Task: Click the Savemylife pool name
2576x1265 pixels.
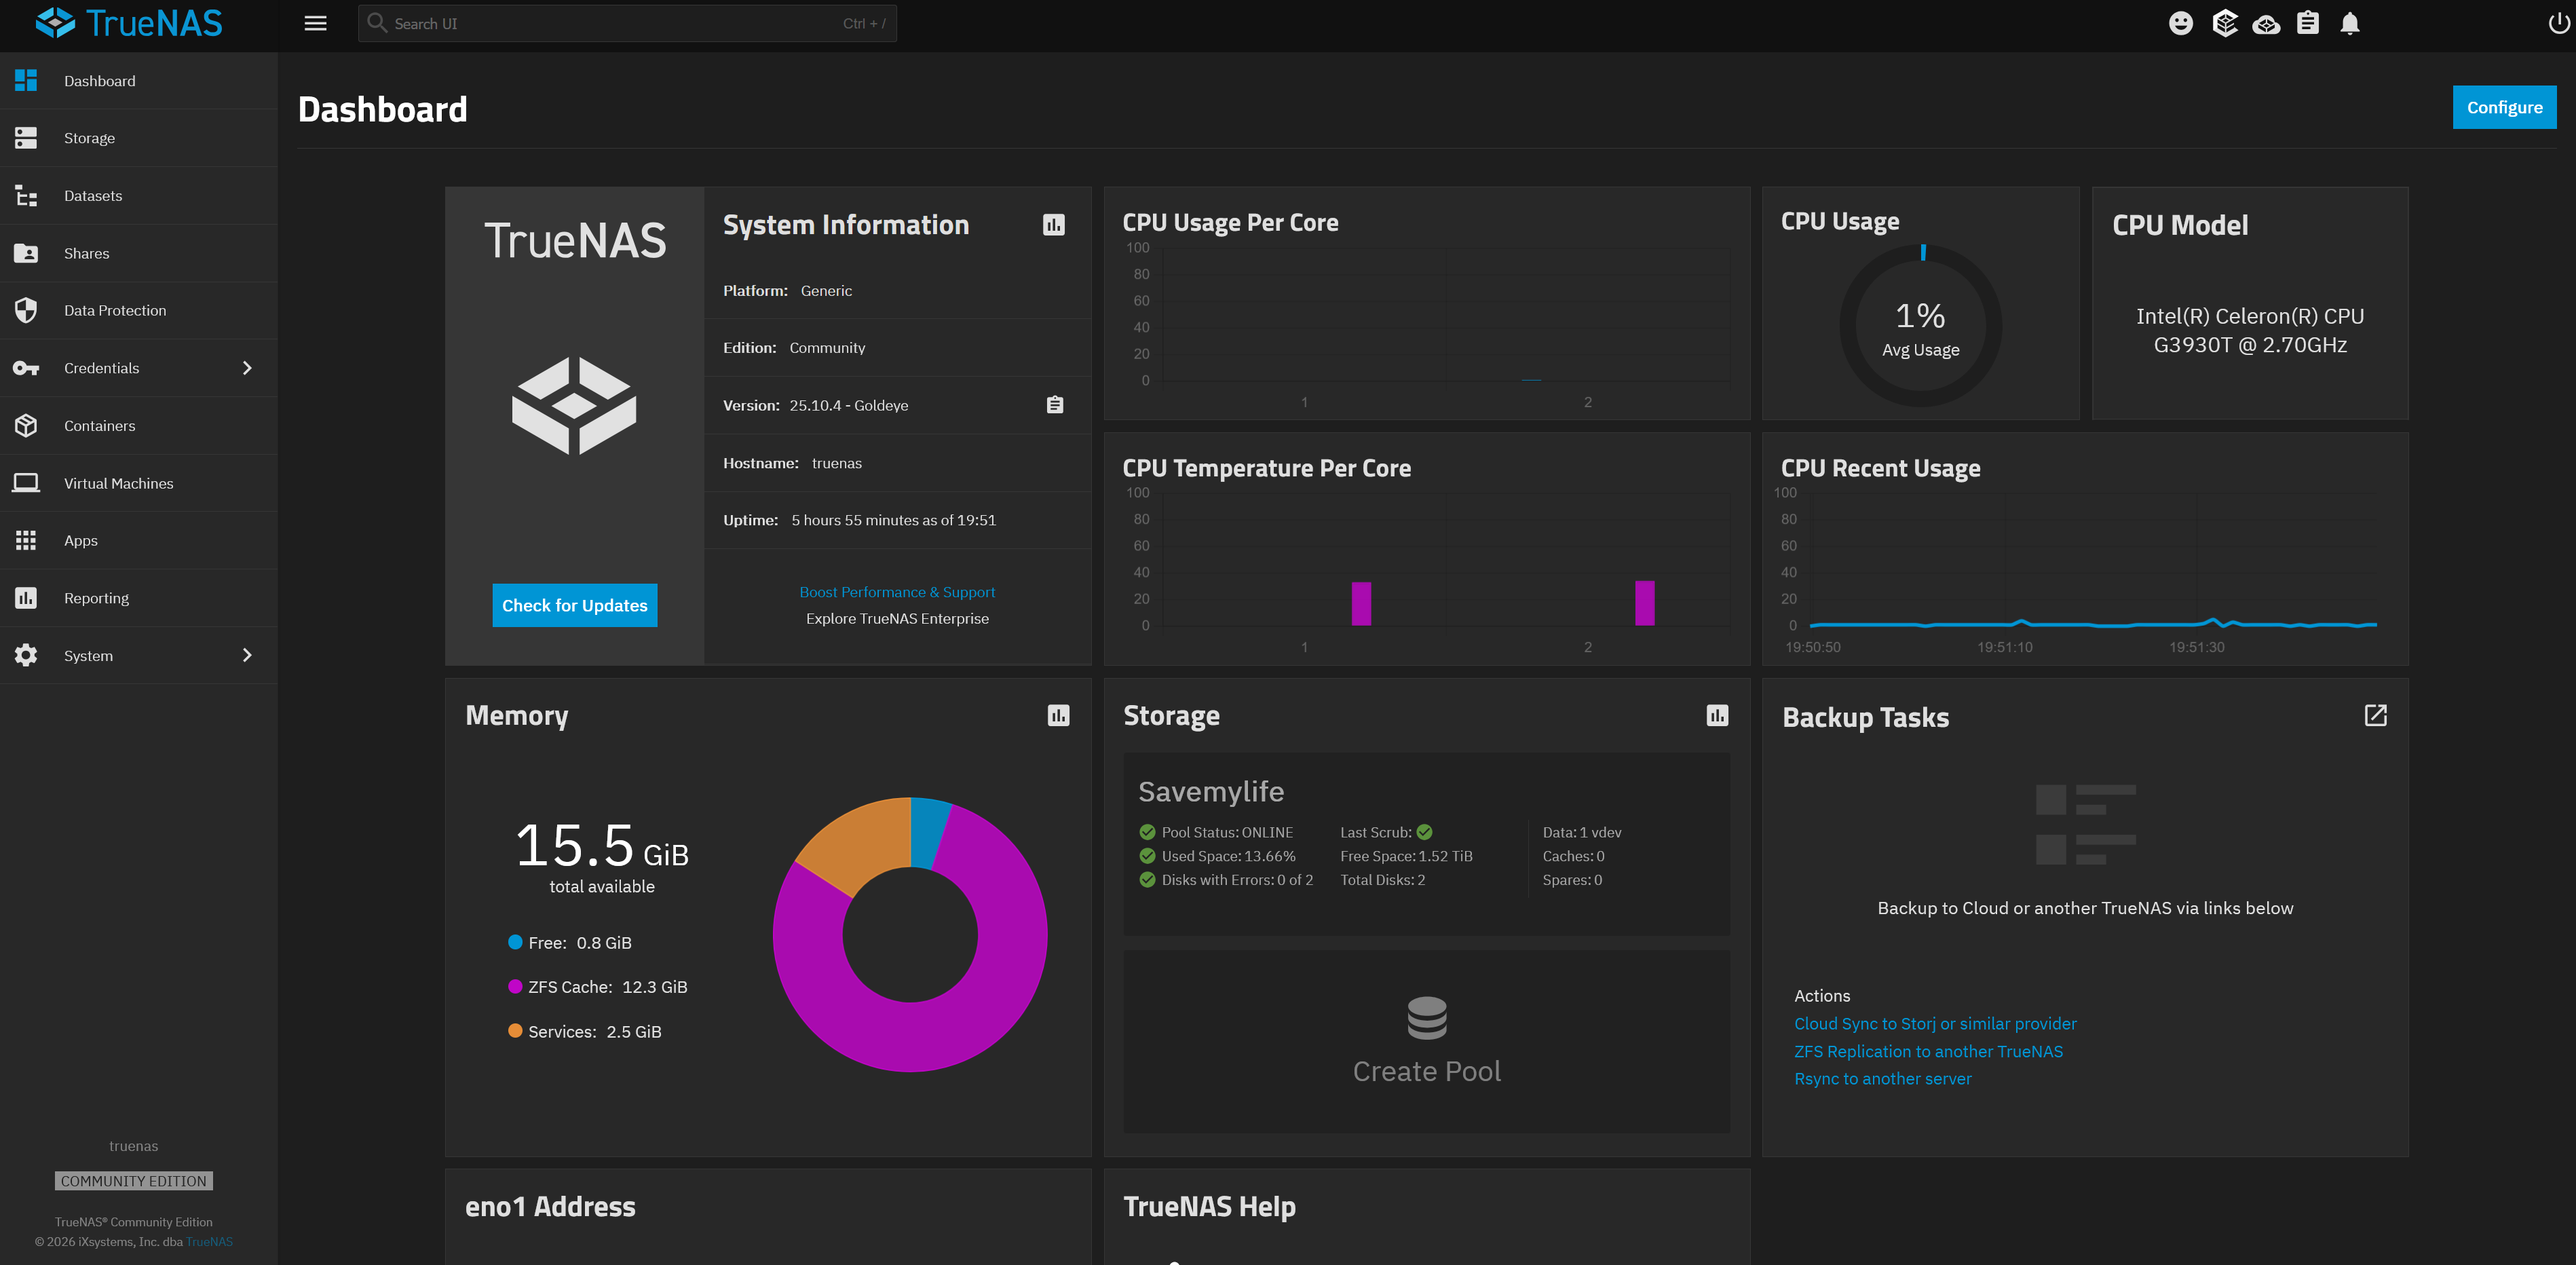Action: coord(1211,791)
